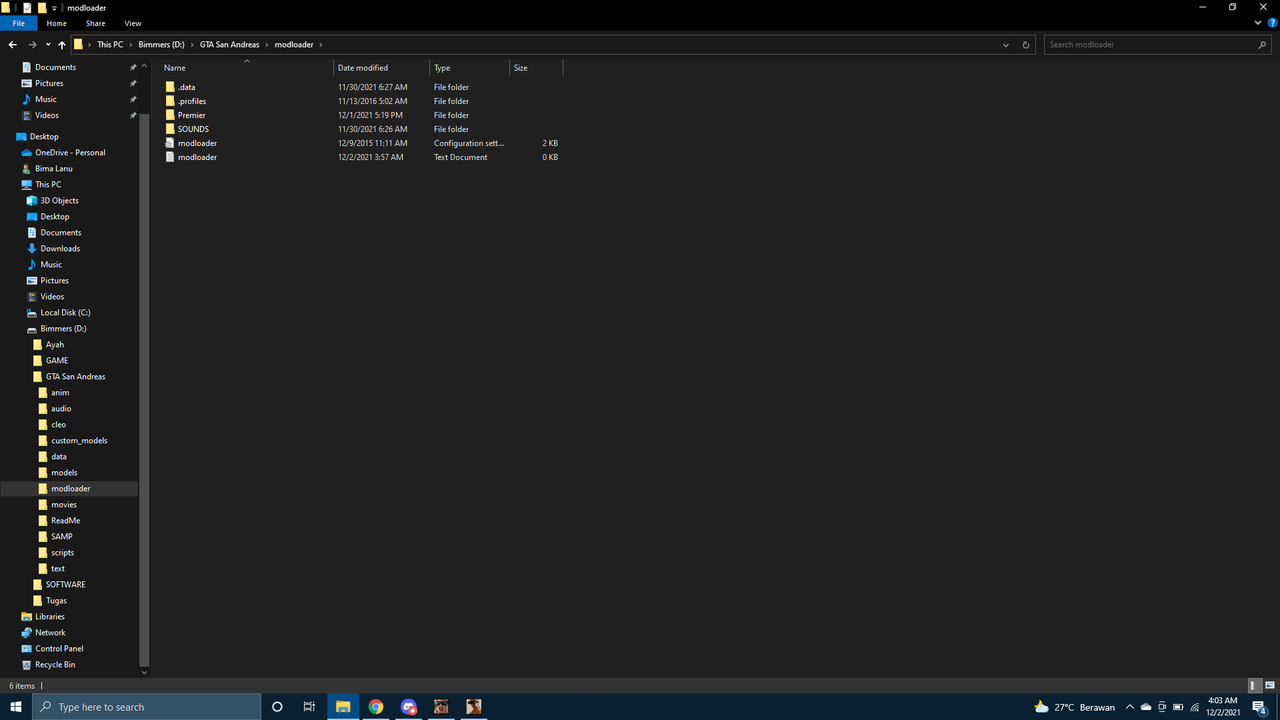This screenshot has height=720, width=1280.
Task: Click GTA San Andreas in the breadcrumb
Action: 230,45
